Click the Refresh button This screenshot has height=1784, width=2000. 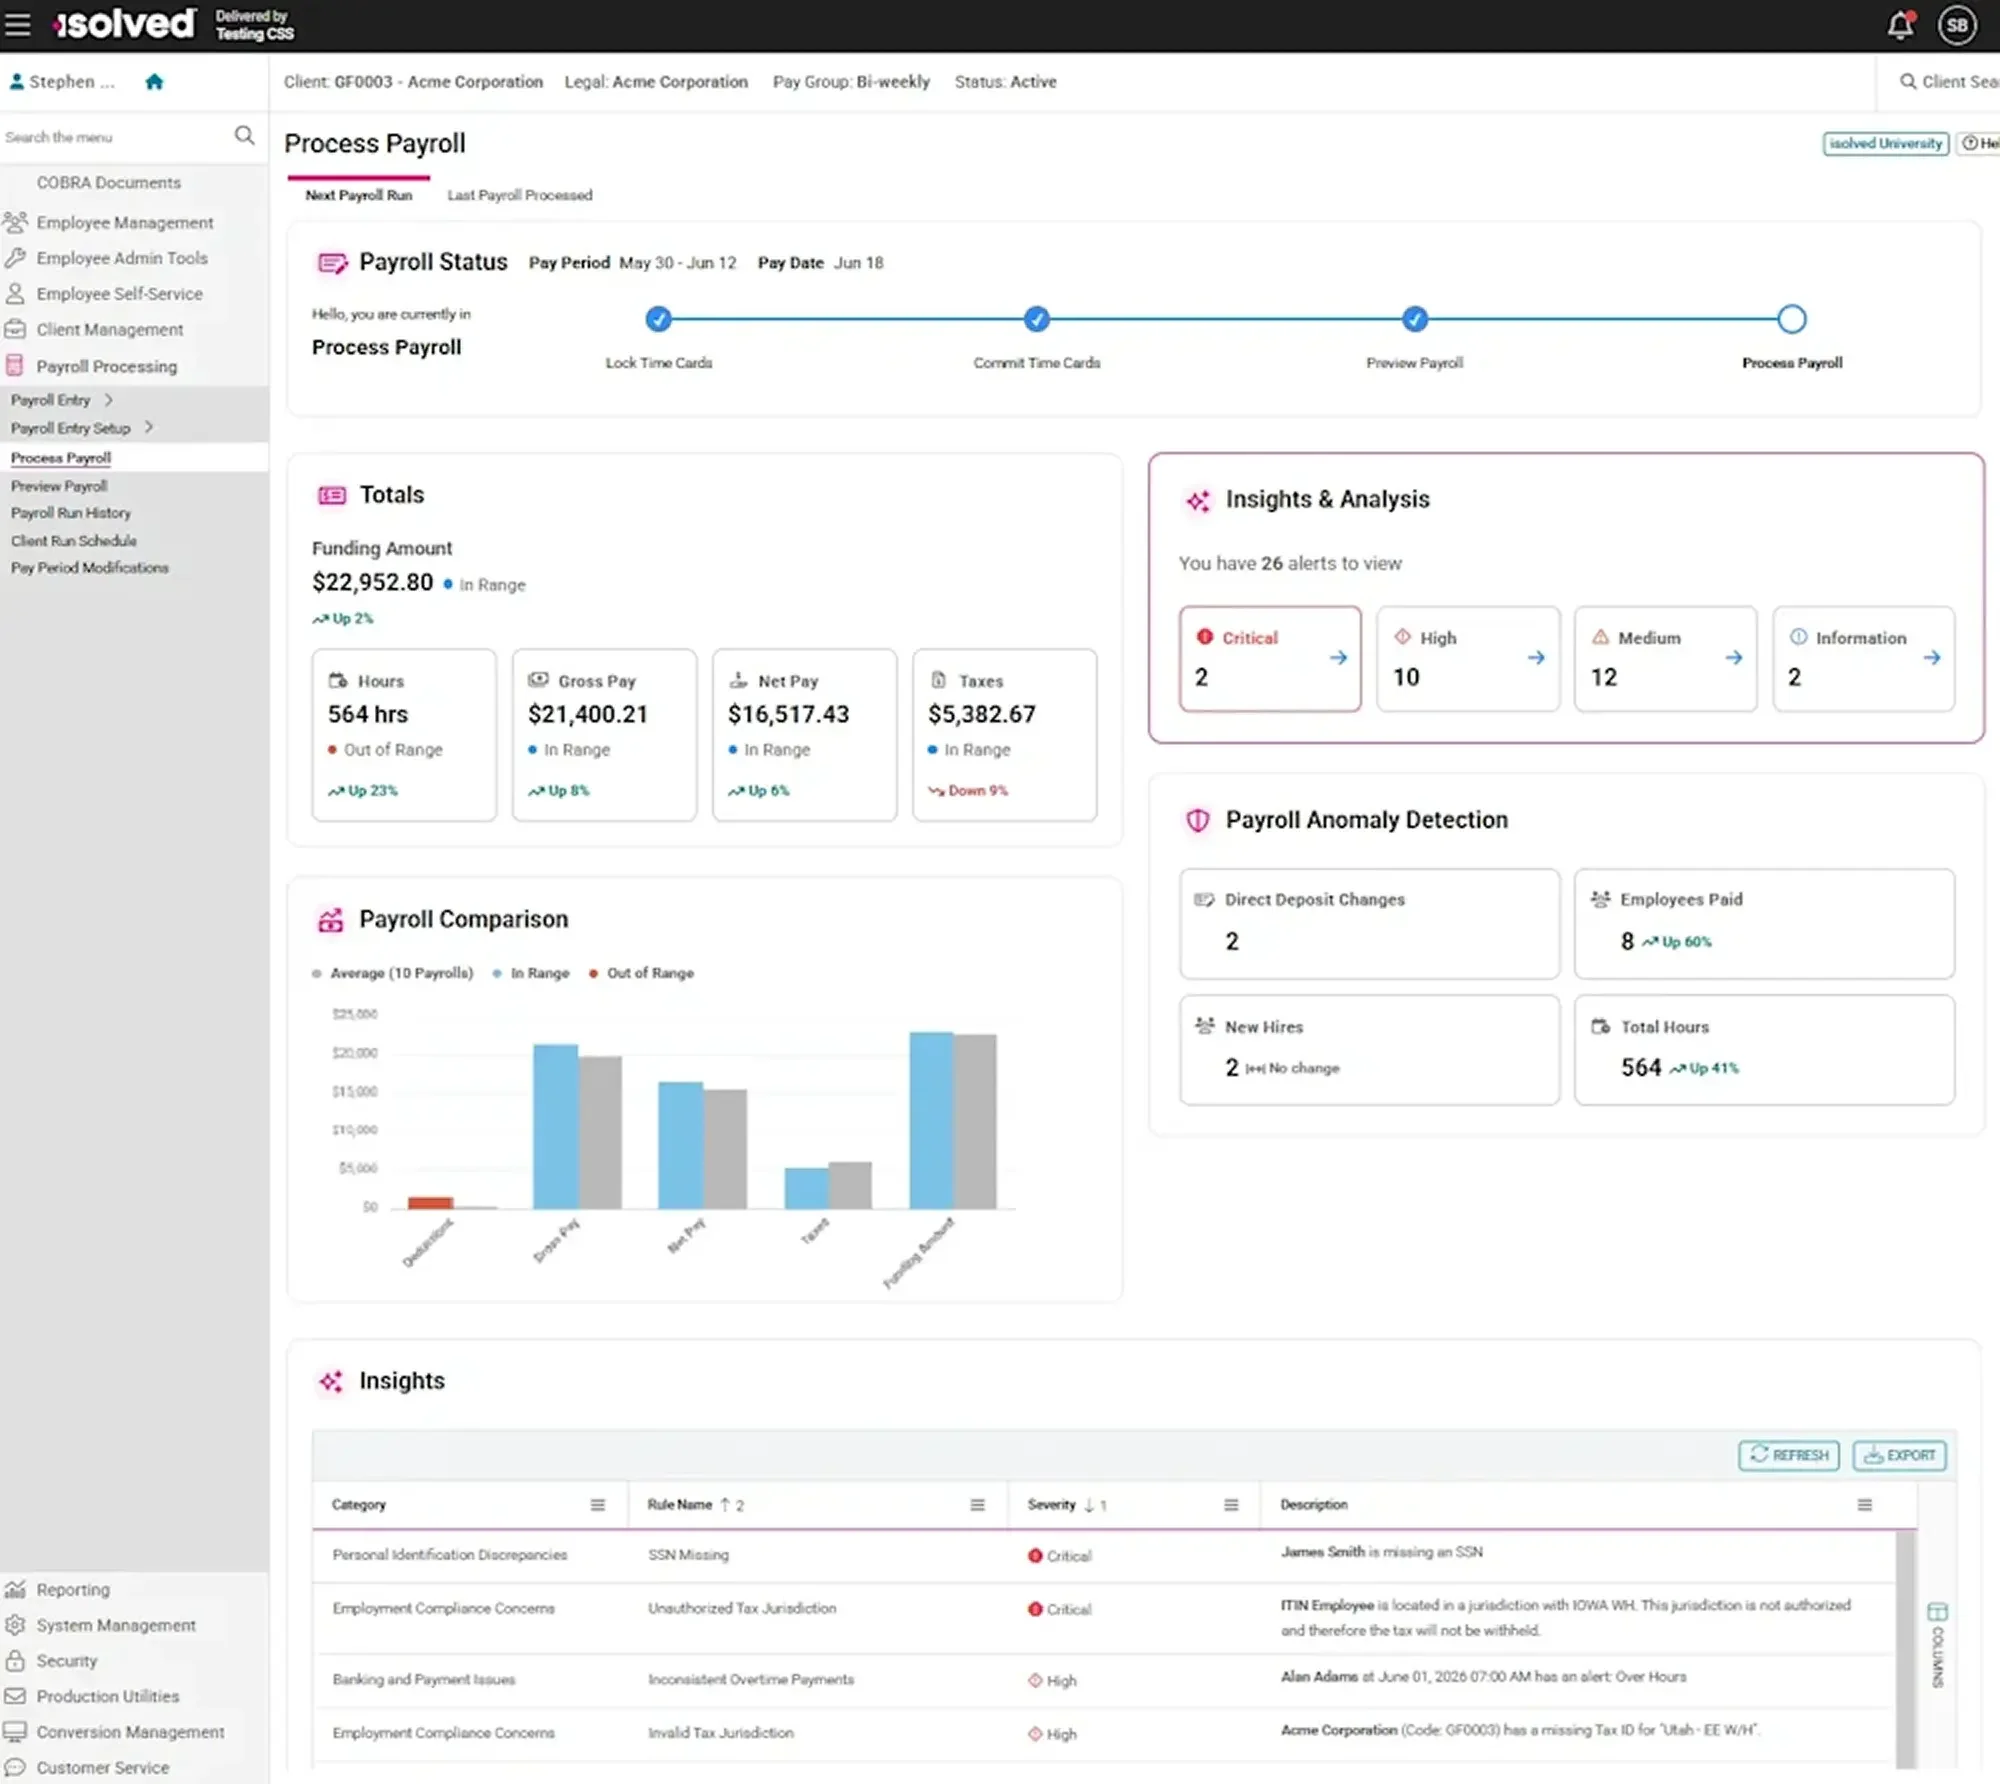coord(1789,1455)
